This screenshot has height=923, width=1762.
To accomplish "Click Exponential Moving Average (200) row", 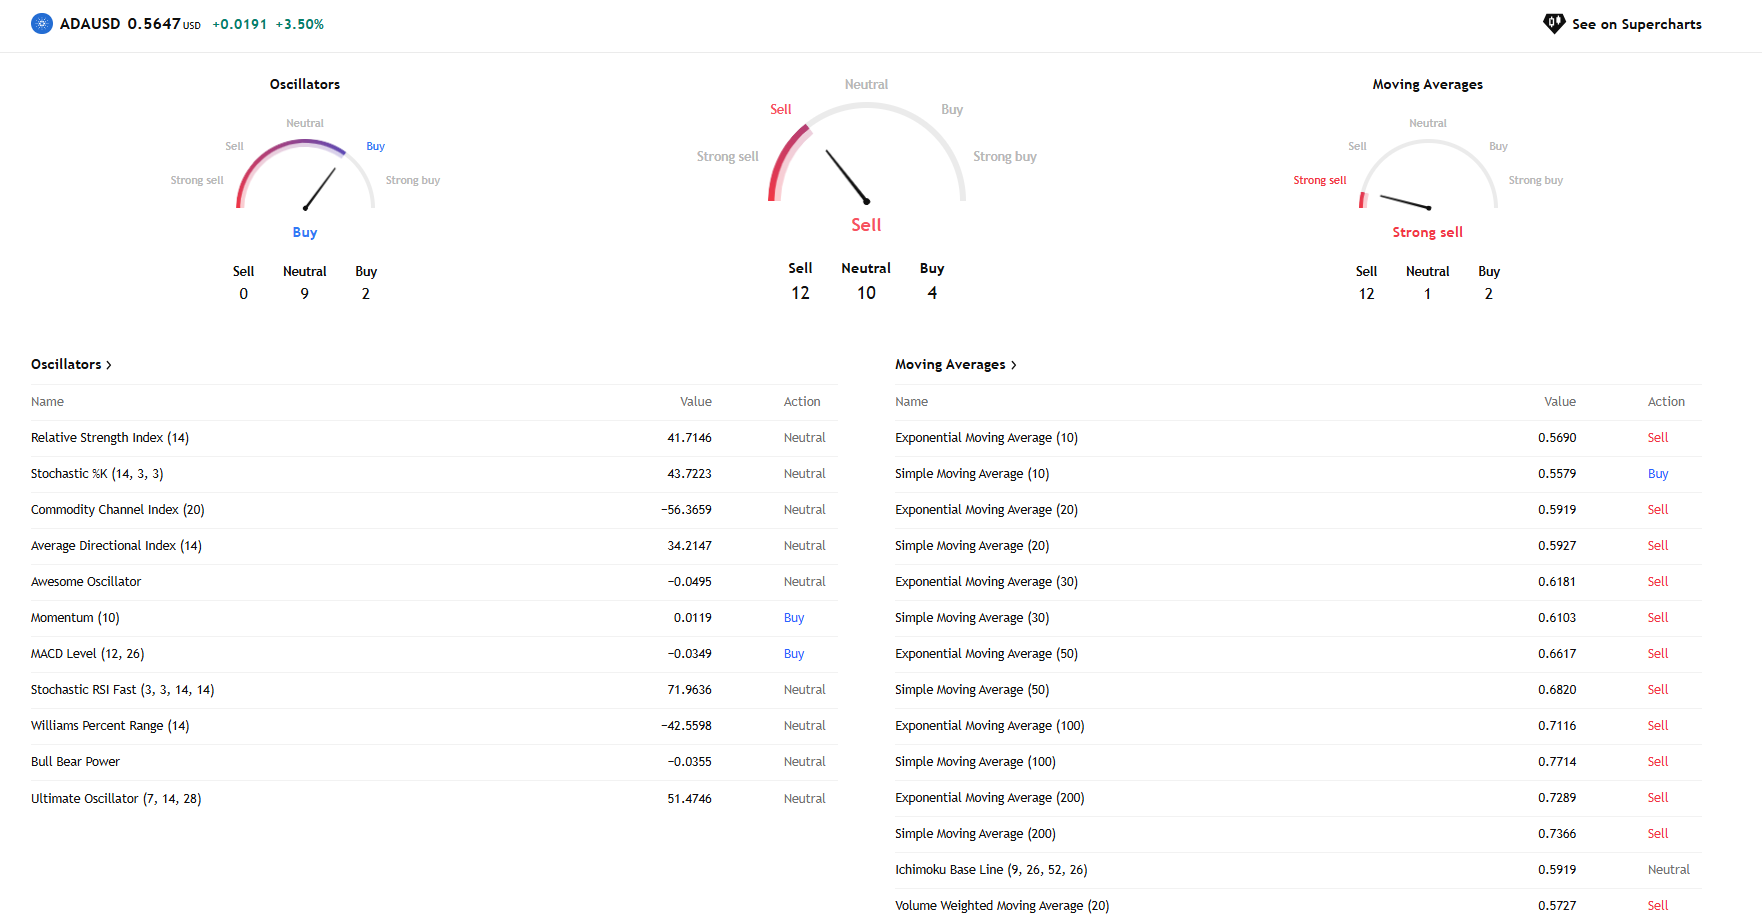I will (989, 798).
